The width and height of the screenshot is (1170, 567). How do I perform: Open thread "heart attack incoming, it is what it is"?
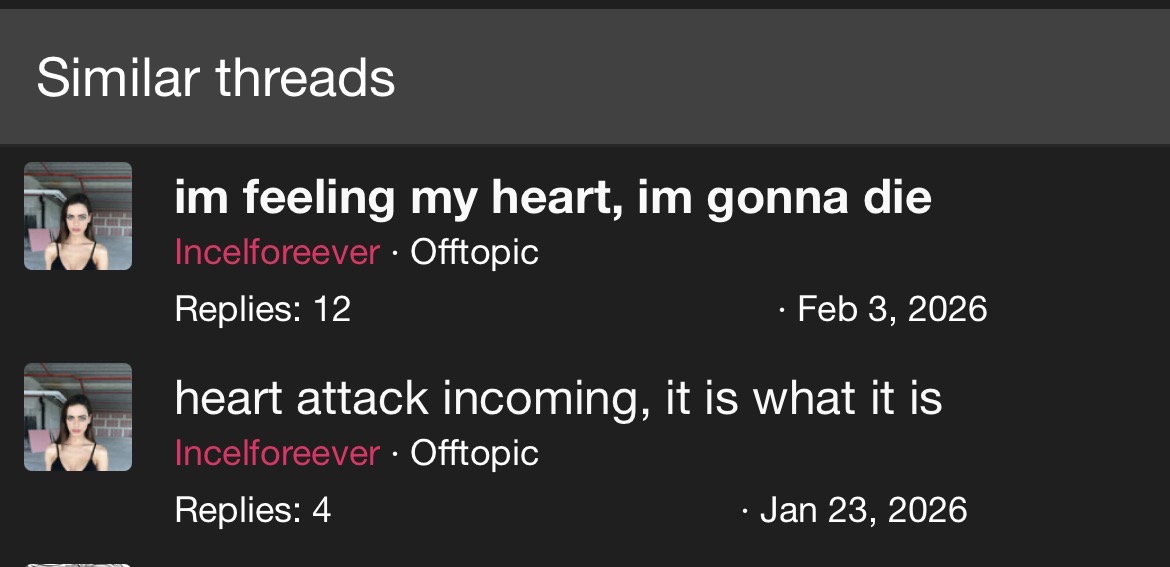(558, 398)
